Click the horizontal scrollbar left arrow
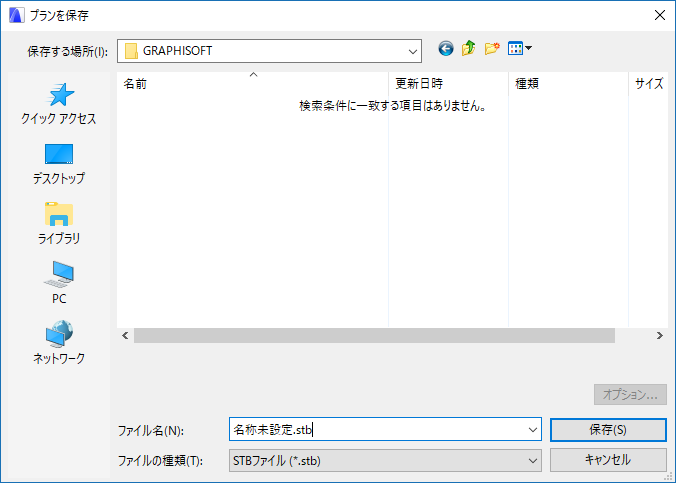Viewport: 676px width, 483px height. coord(125,336)
